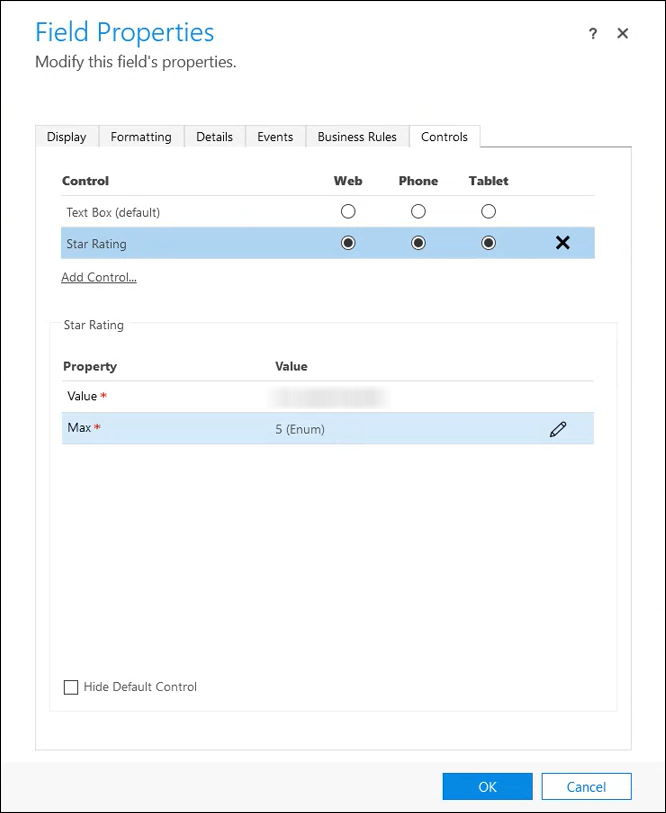
Task: Click the pencil edit icon for Max
Action: tap(557, 429)
